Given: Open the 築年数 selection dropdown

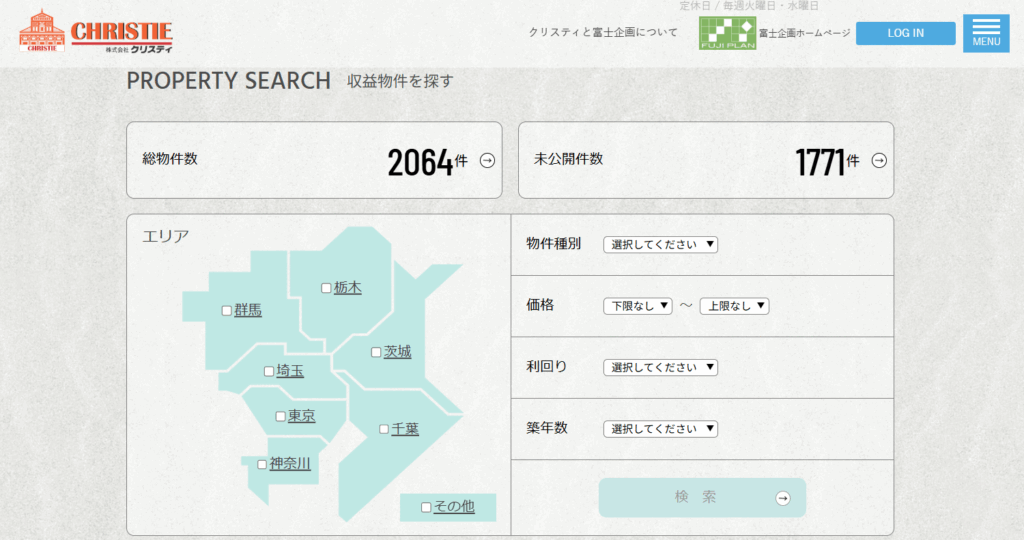Looking at the screenshot, I should 660,429.
